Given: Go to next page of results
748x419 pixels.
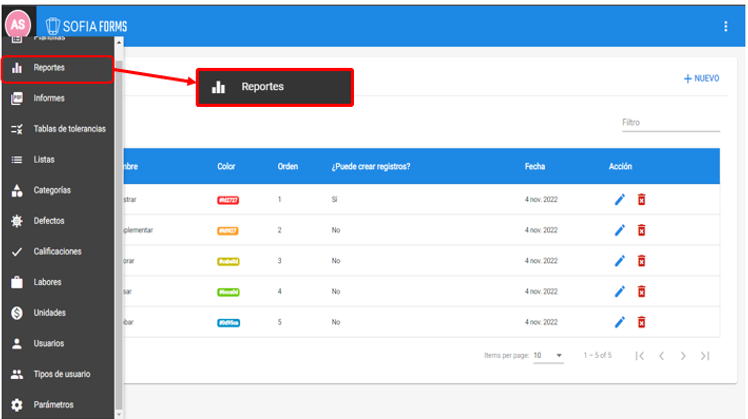Looking at the screenshot, I should [x=683, y=355].
